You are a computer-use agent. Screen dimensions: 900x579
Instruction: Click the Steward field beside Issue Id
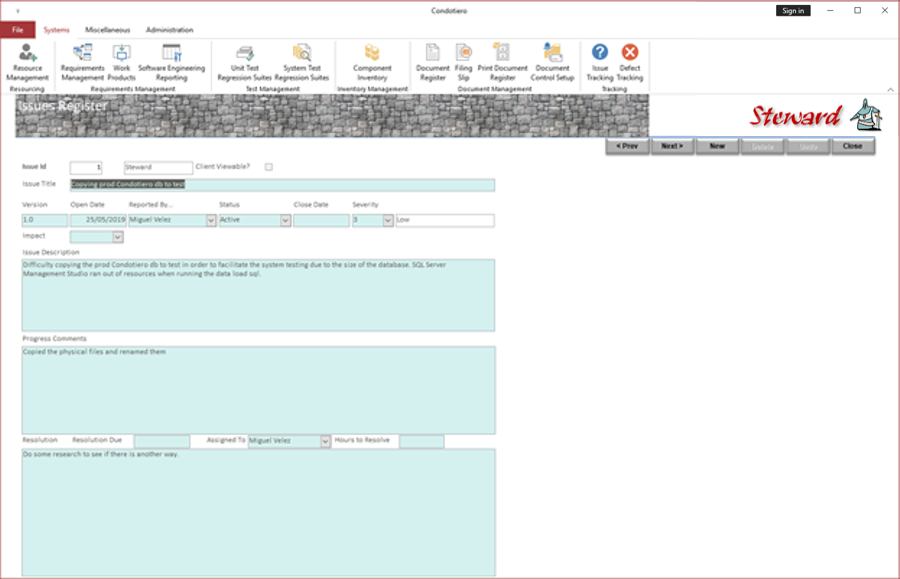click(158, 168)
